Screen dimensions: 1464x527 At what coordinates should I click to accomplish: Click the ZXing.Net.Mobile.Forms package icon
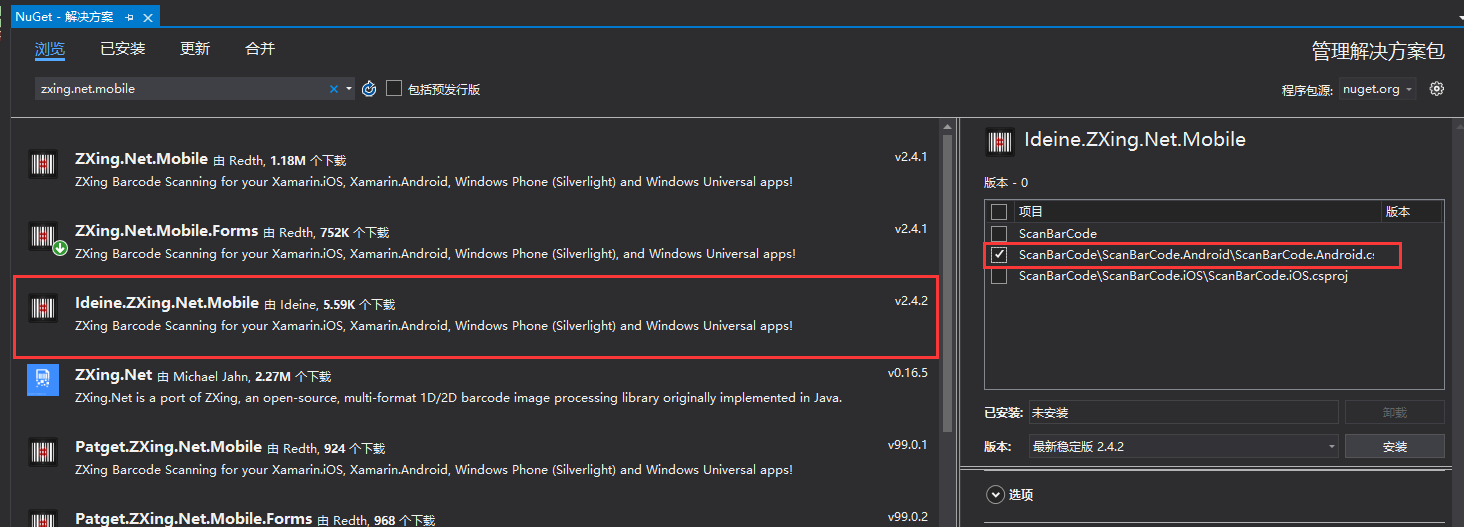[42, 237]
